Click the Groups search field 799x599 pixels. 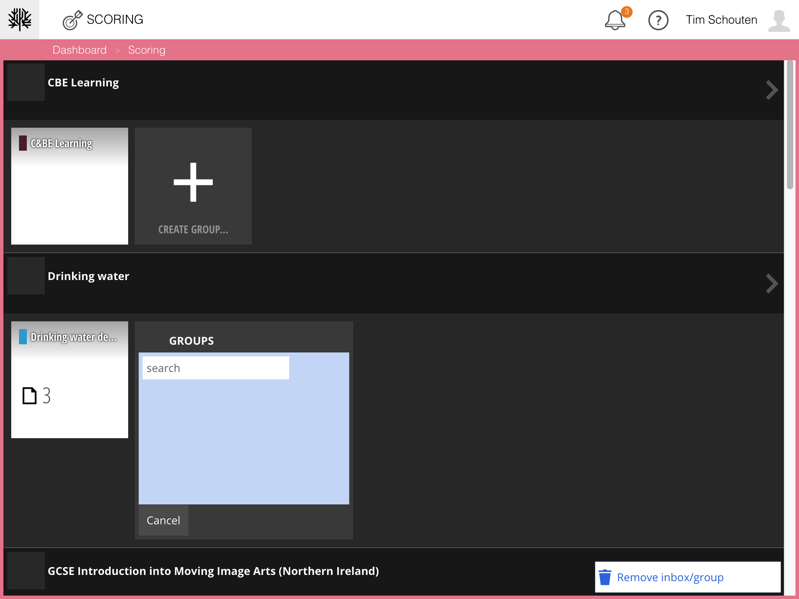[215, 368]
